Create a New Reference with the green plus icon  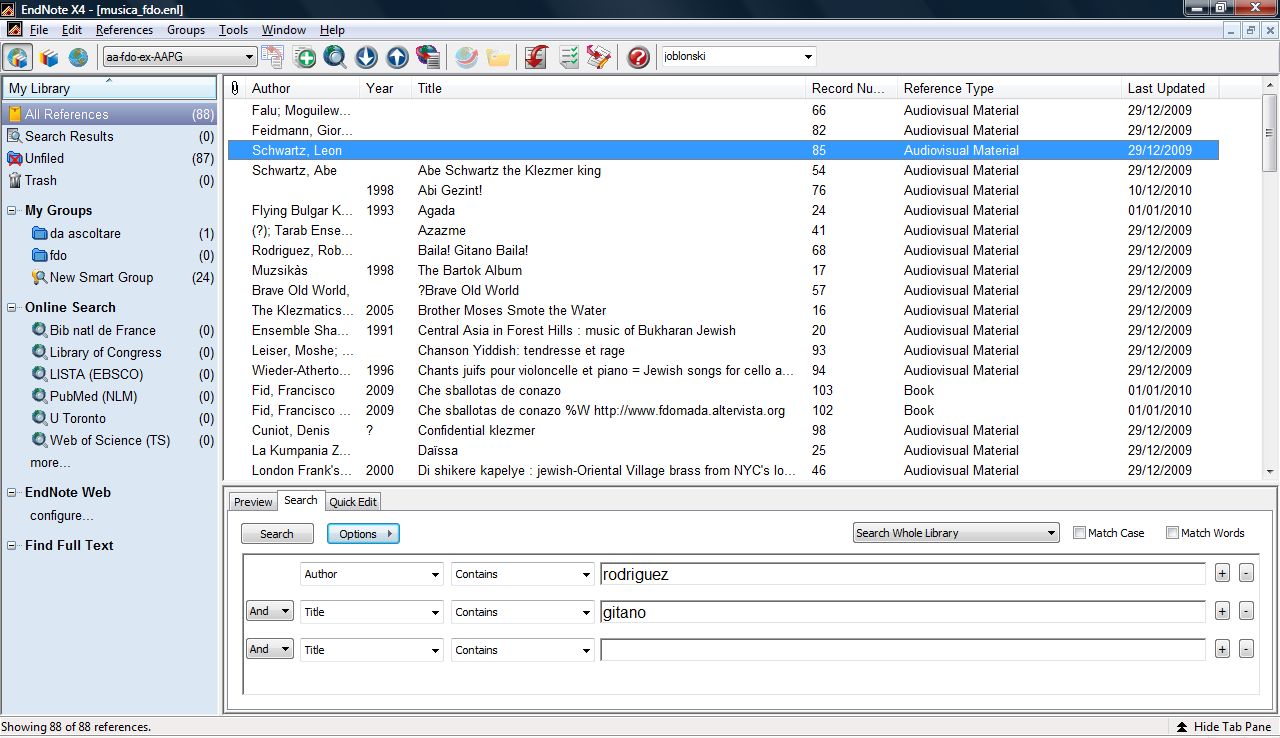(x=304, y=57)
